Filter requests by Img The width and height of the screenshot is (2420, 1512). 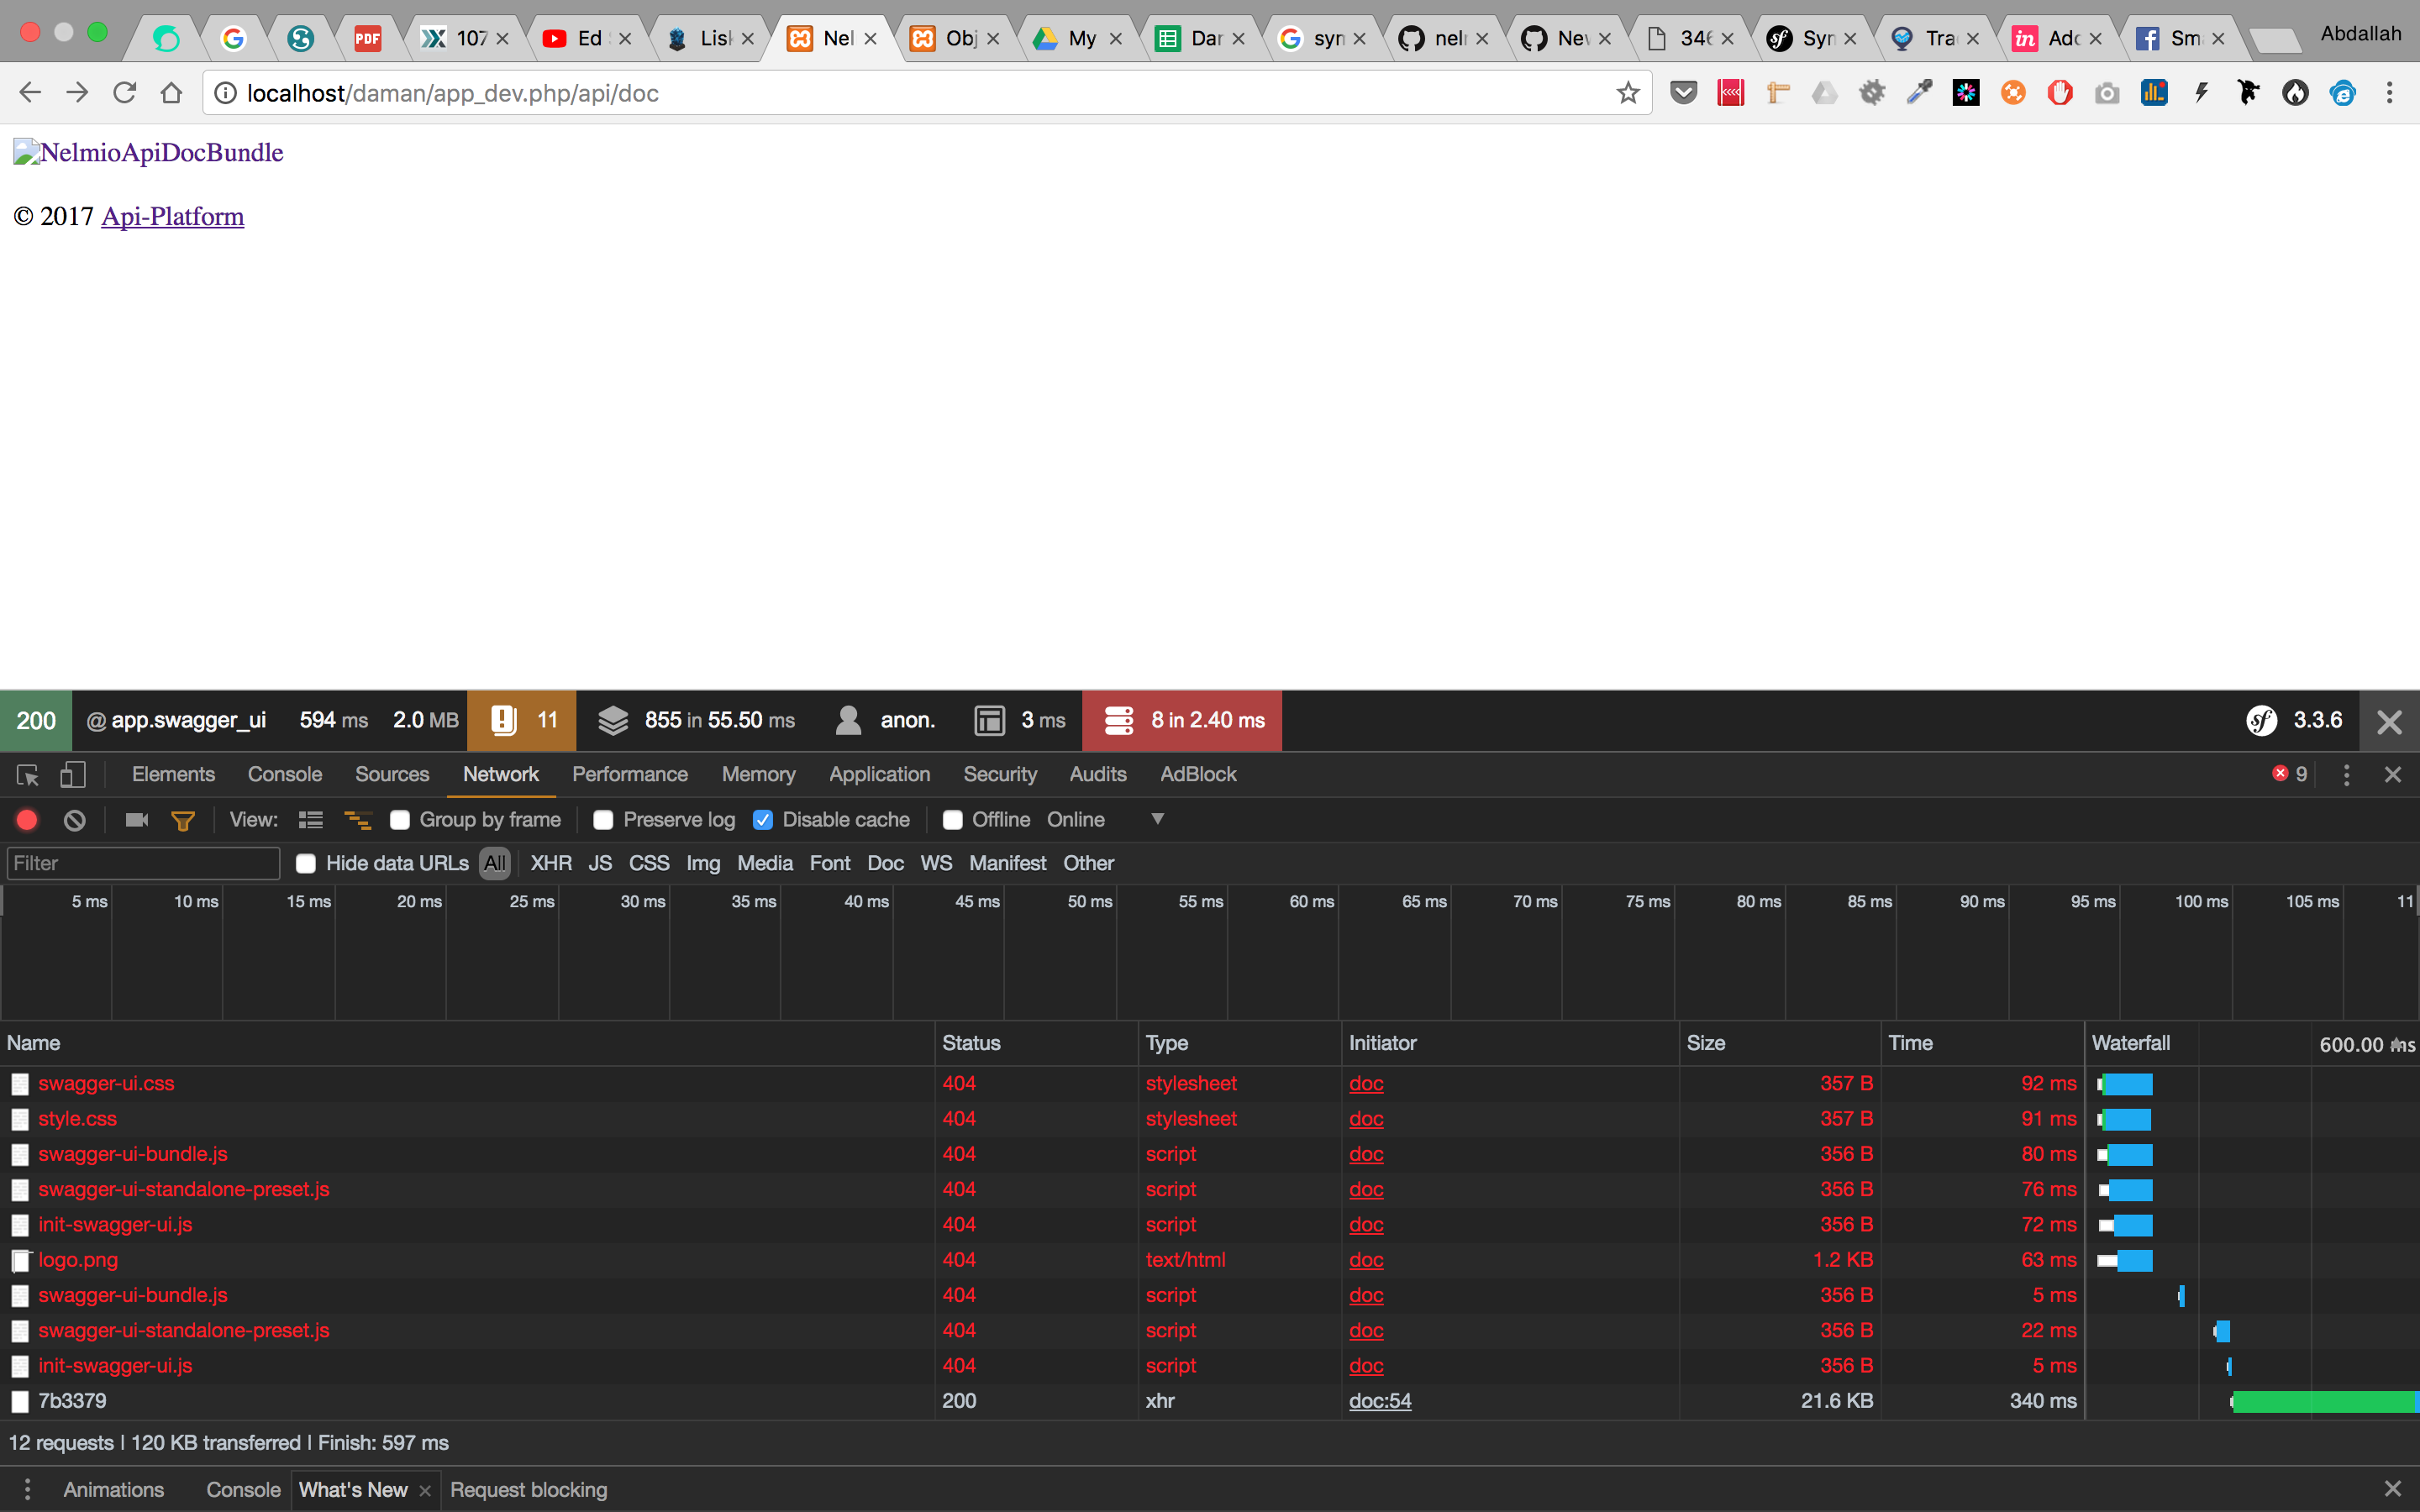(703, 863)
